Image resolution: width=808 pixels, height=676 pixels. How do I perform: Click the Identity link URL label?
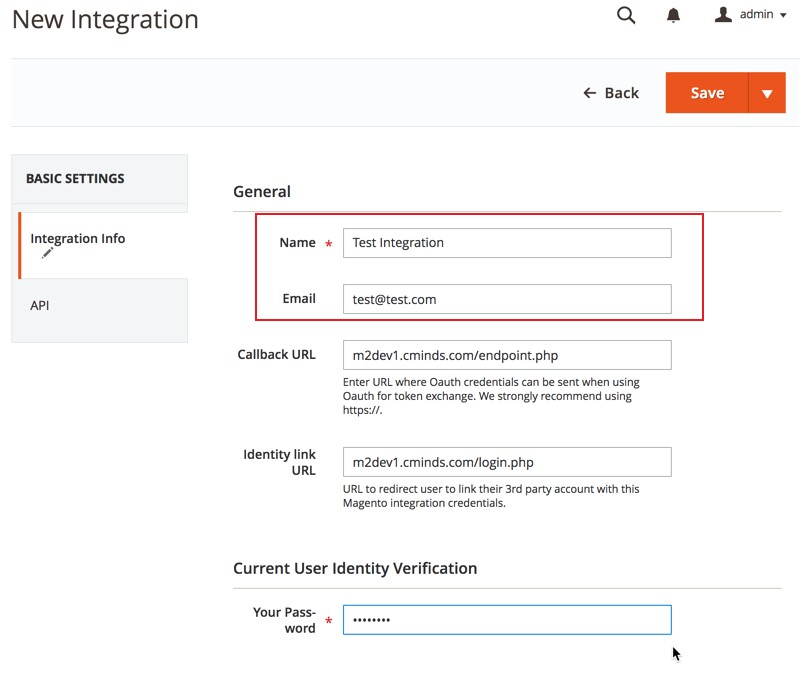coord(279,462)
